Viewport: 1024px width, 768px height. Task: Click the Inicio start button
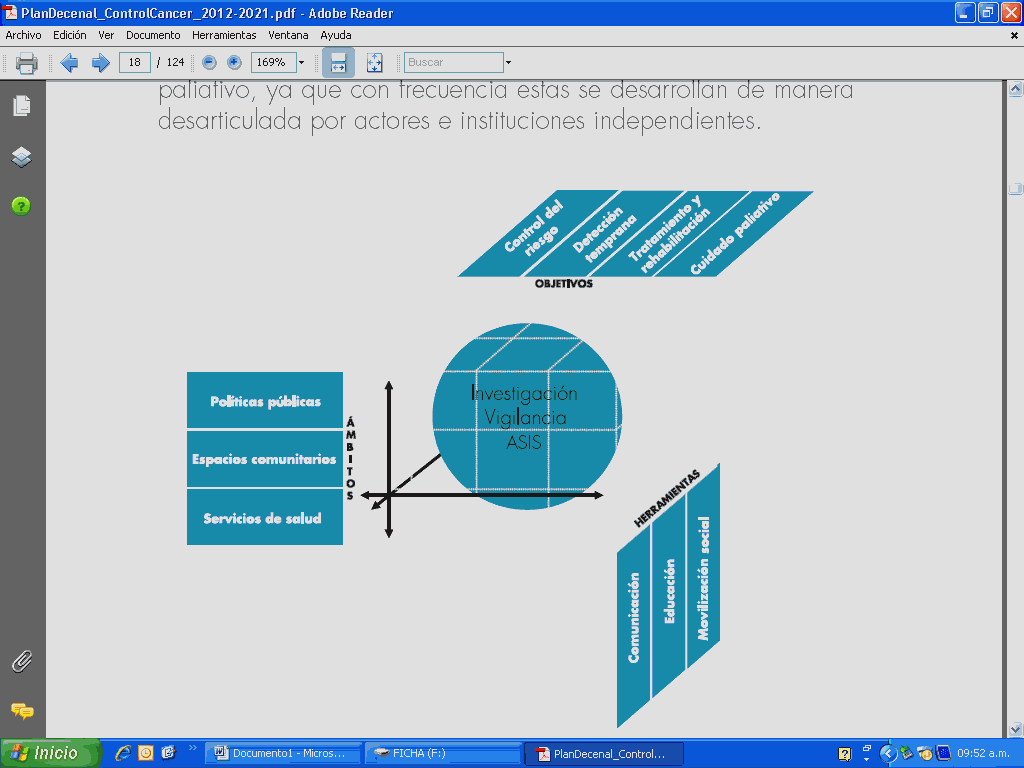tap(50, 753)
